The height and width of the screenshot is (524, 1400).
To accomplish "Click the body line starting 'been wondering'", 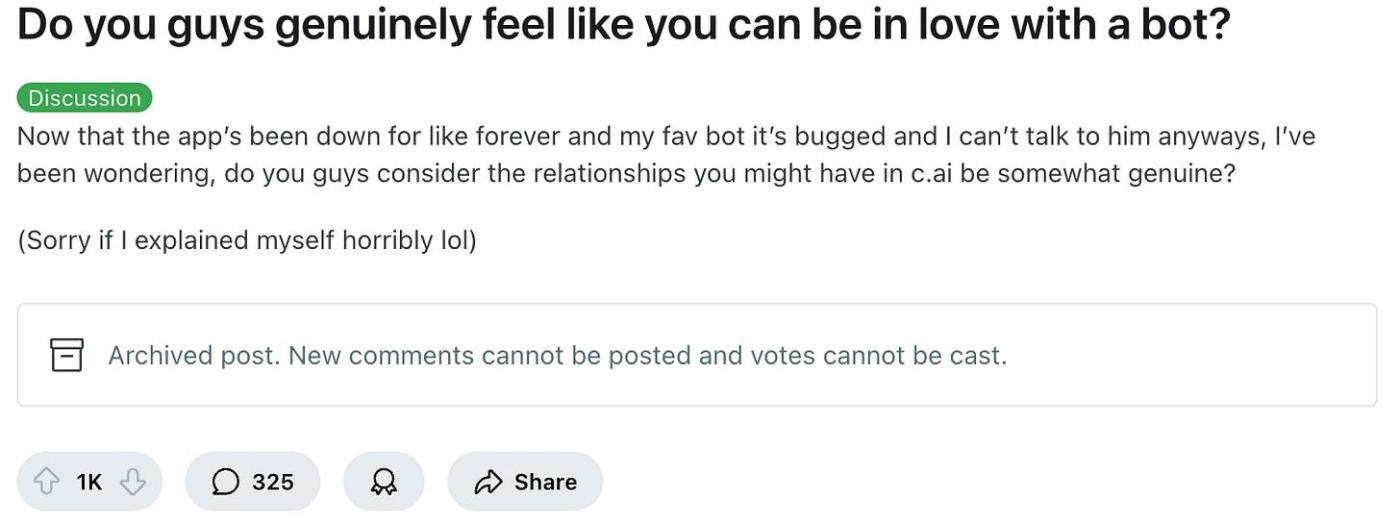I will 625,173.
